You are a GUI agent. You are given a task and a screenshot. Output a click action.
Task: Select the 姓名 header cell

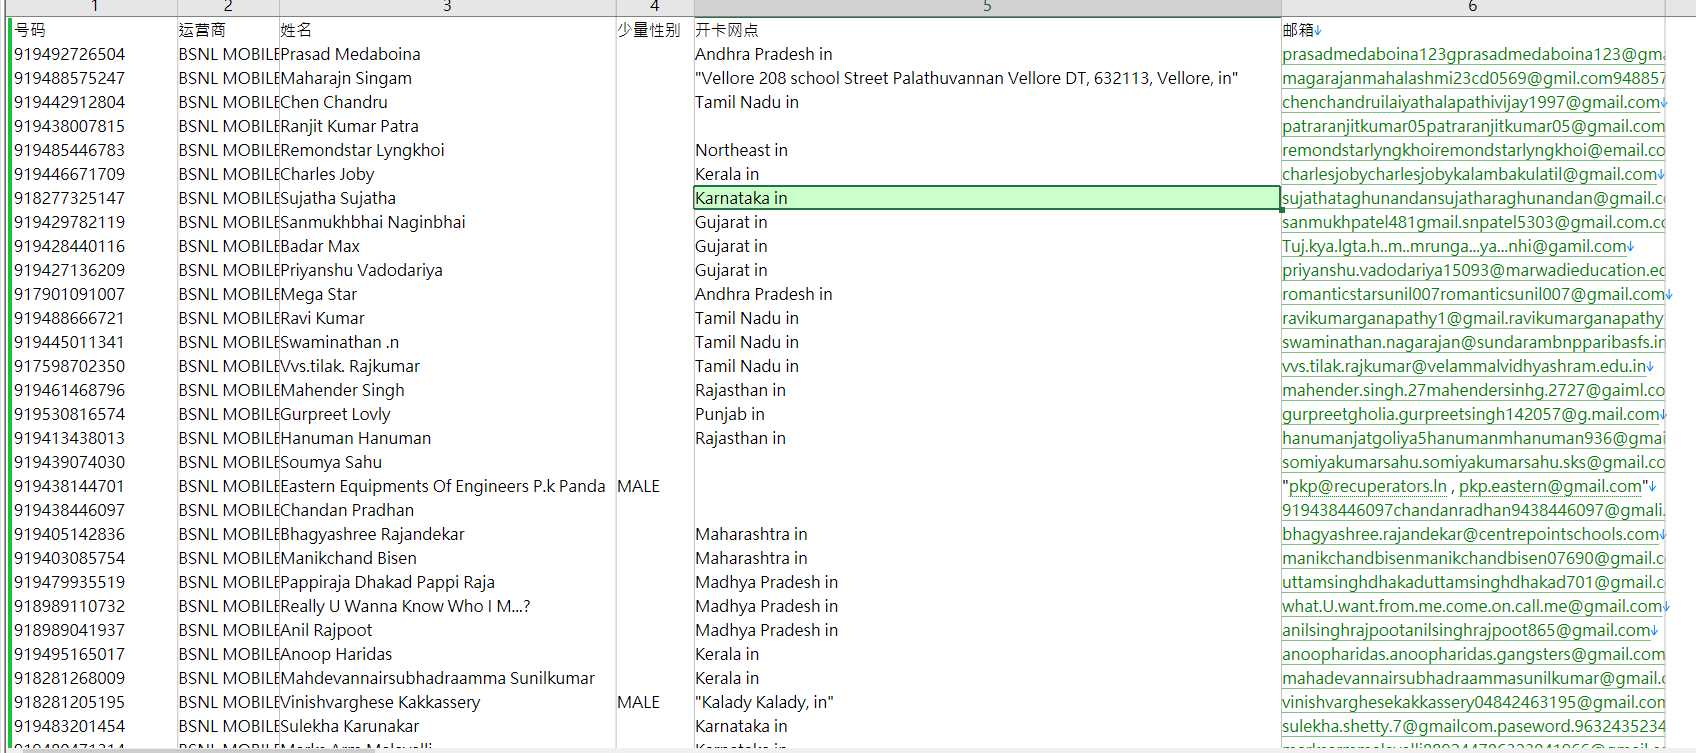point(447,30)
